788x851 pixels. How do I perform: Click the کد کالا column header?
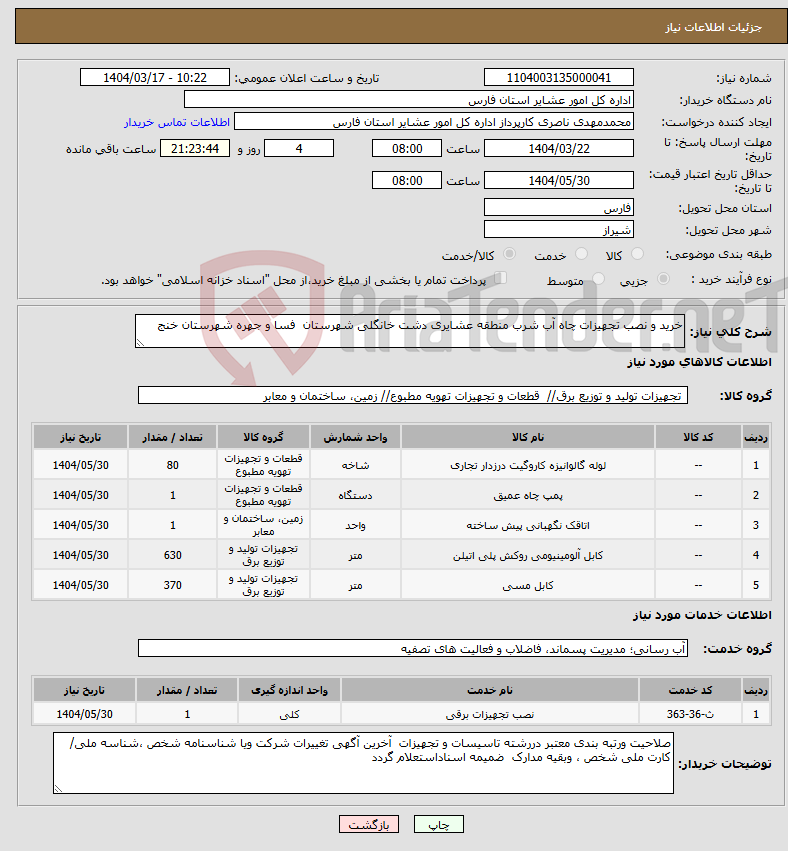coord(698,437)
